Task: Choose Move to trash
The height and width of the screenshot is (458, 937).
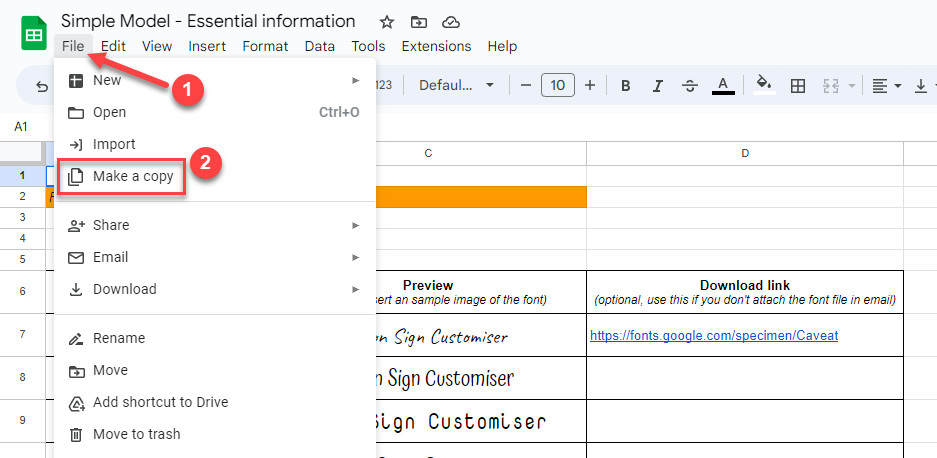Action: click(136, 434)
